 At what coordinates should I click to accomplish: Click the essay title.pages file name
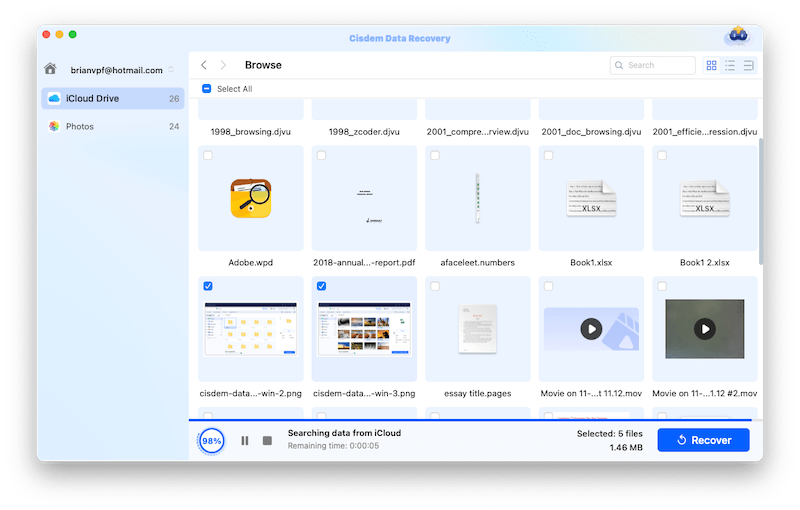[x=478, y=393]
